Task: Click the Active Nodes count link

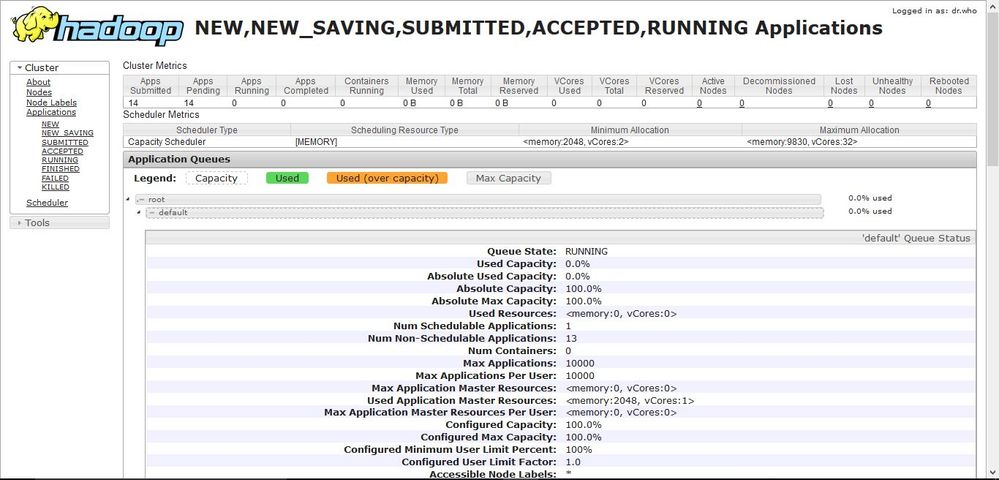Action: coord(700,103)
